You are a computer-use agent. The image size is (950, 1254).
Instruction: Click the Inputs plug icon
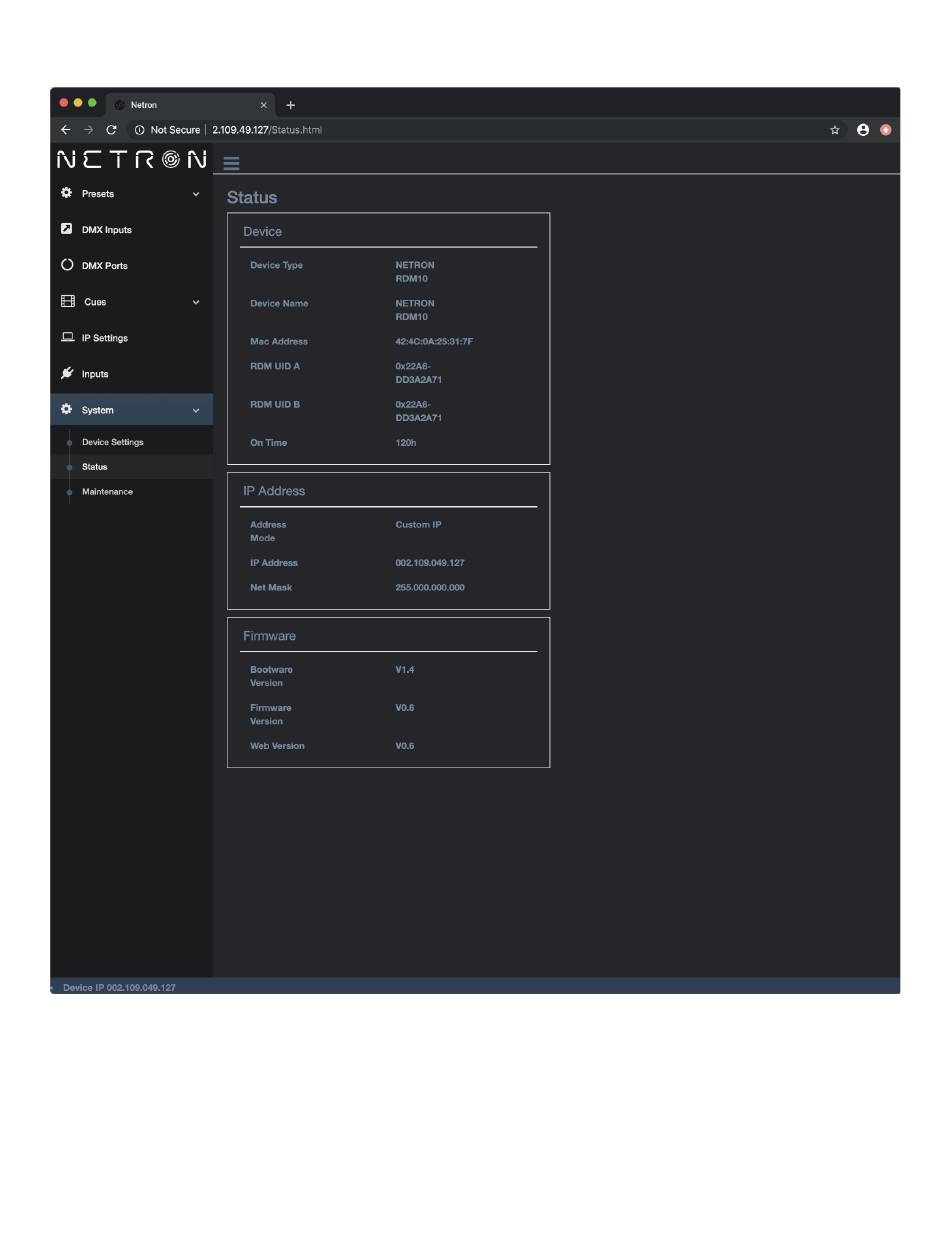pos(67,373)
